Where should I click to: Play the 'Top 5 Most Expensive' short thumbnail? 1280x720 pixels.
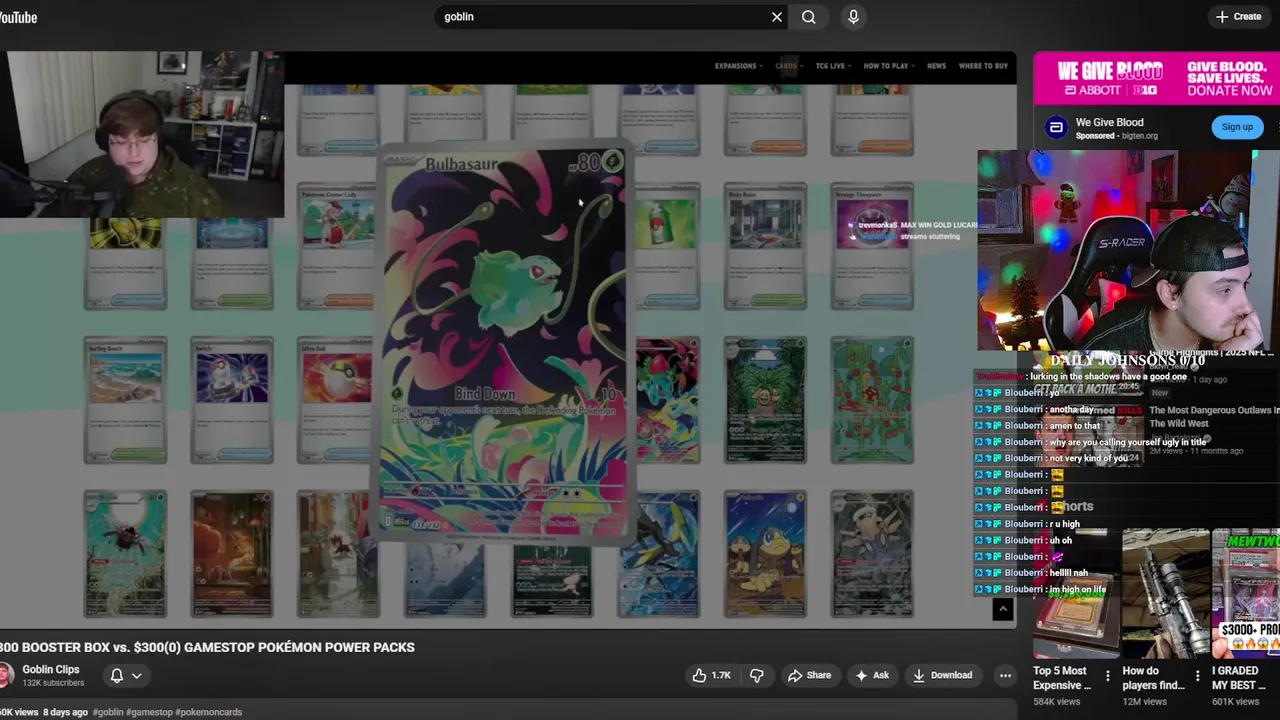(1076, 594)
